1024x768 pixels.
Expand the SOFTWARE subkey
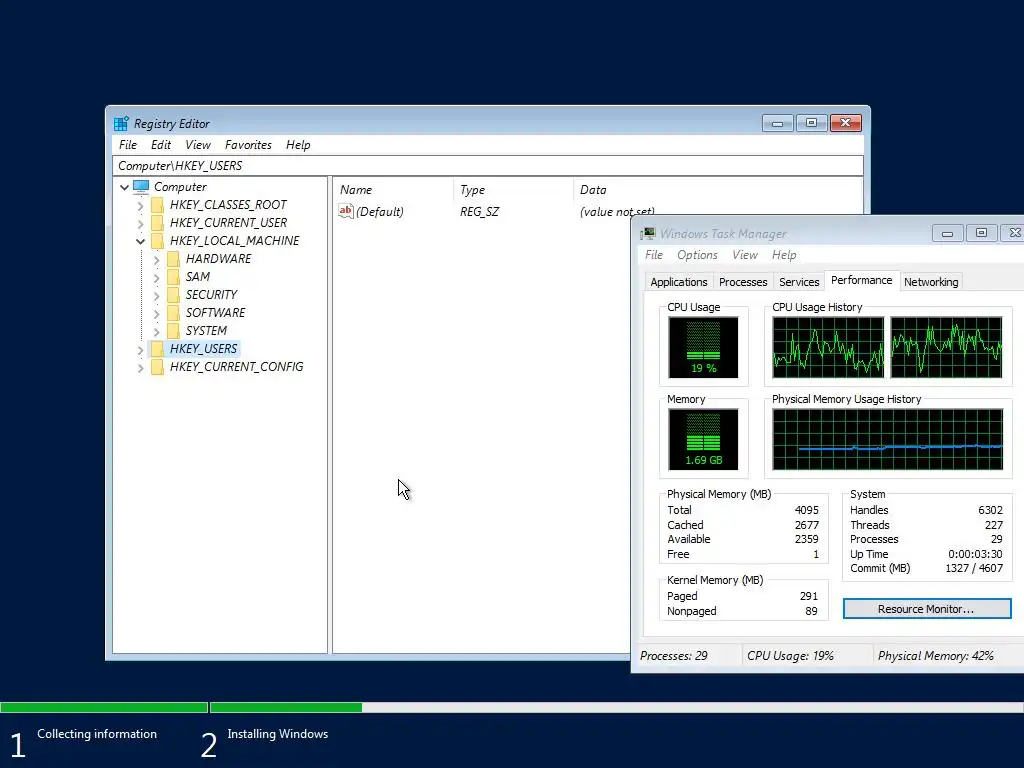click(x=156, y=313)
